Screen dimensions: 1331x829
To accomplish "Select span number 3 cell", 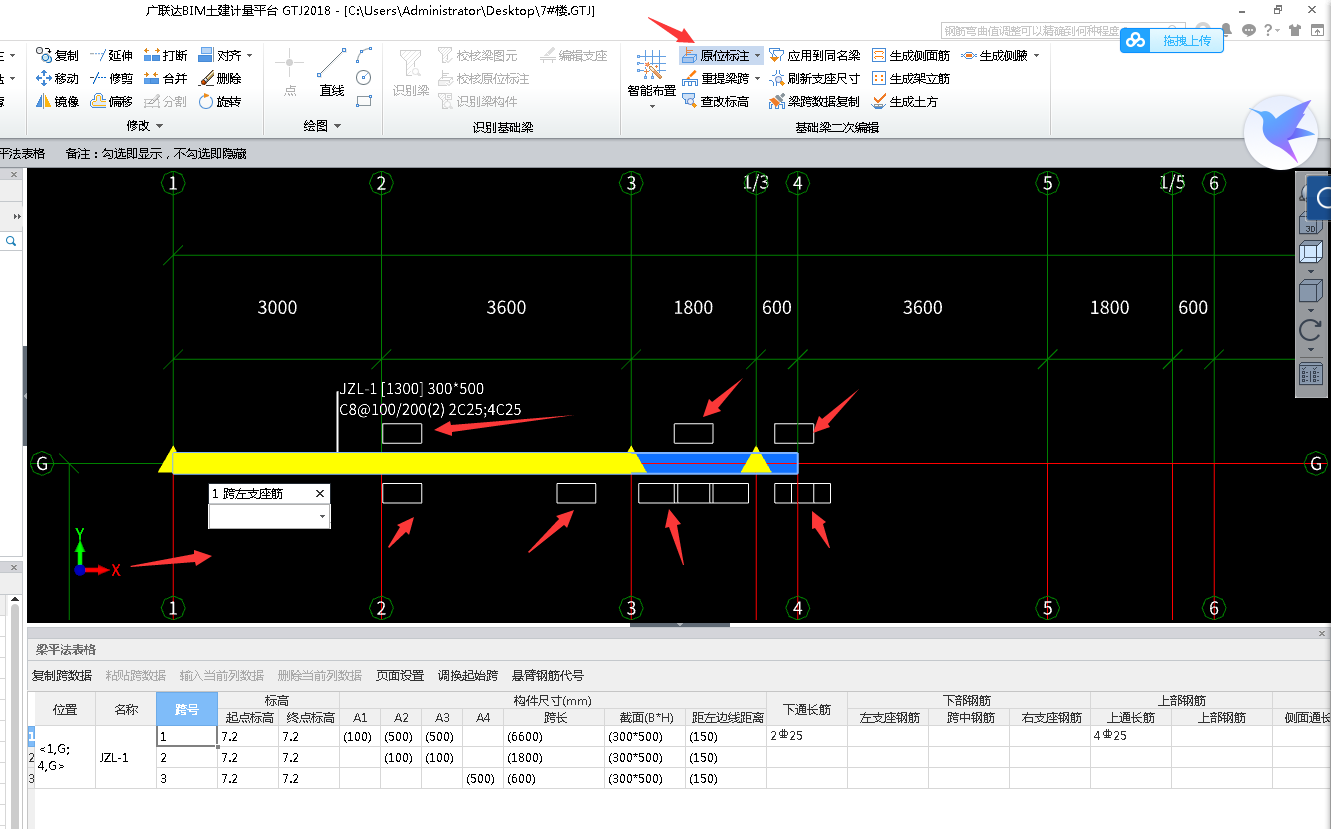I will click(187, 778).
